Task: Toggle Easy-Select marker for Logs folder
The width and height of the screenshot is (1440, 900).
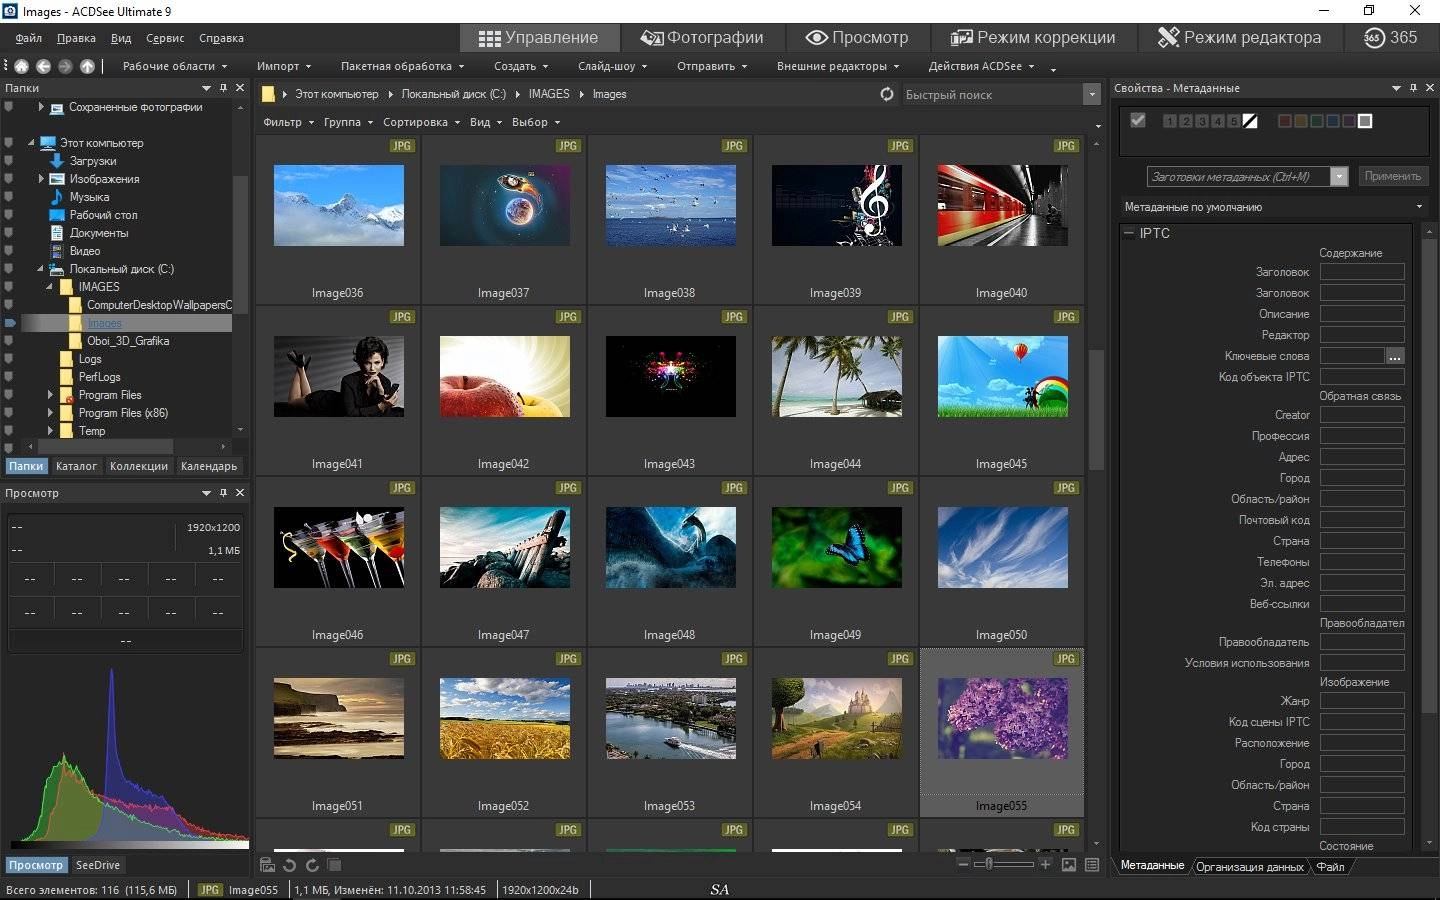Action: tap(9, 359)
